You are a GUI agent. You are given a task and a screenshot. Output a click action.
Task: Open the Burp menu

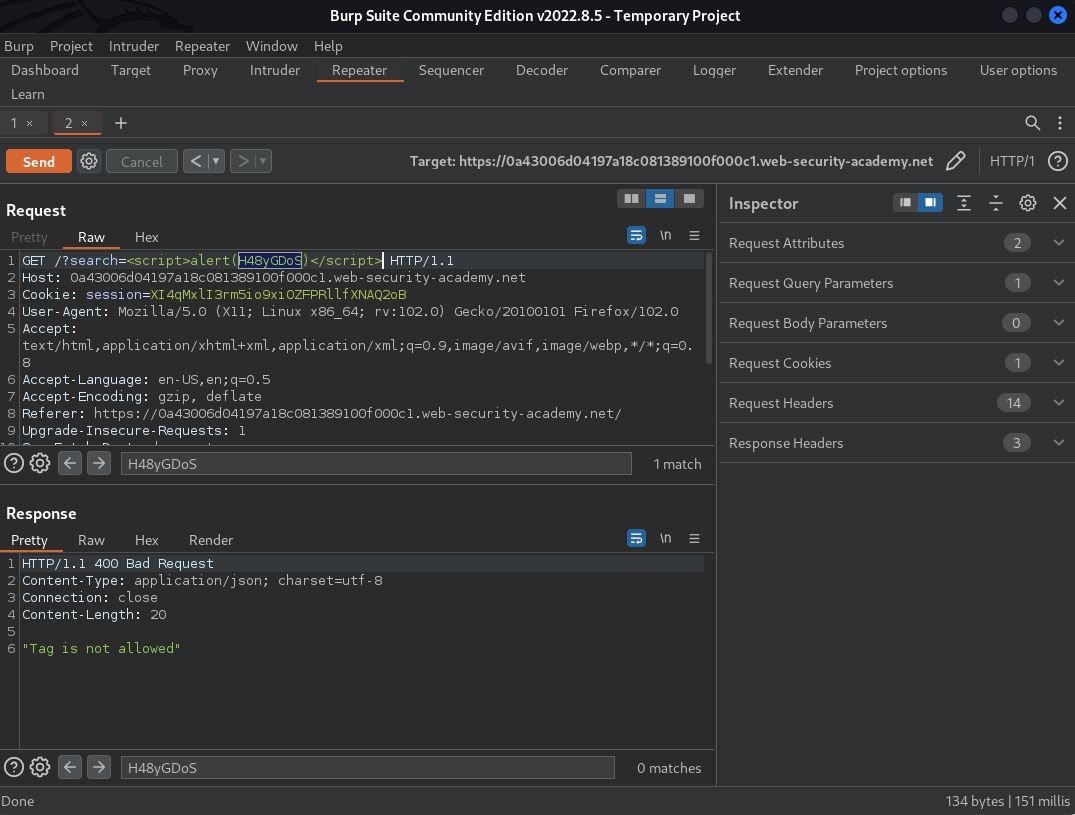pyautogui.click(x=19, y=46)
